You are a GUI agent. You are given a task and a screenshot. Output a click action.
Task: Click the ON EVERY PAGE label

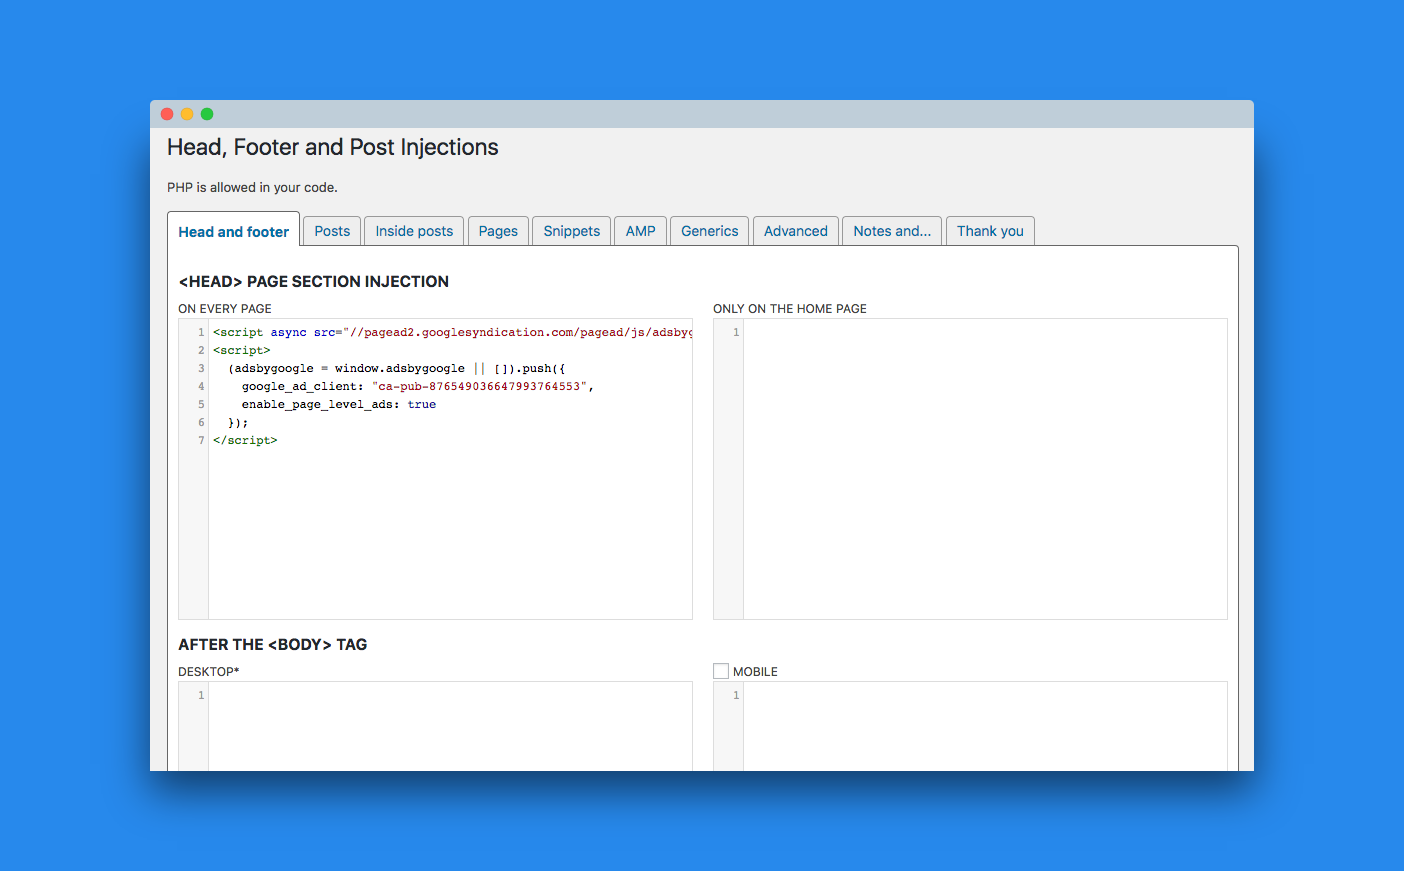pos(225,309)
